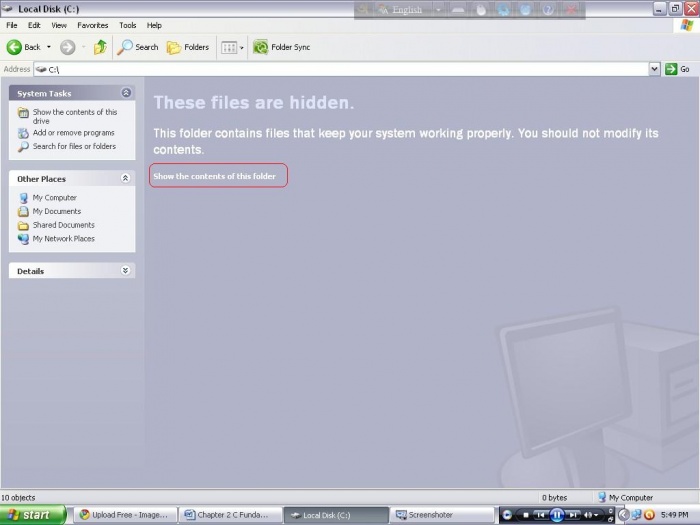Screen dimensions: 700x525
Task: Click the My Computer status bar zone
Action: [625, 497]
